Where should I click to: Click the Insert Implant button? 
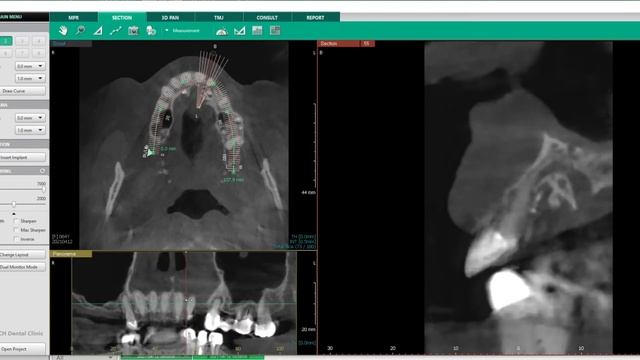pos(22,157)
